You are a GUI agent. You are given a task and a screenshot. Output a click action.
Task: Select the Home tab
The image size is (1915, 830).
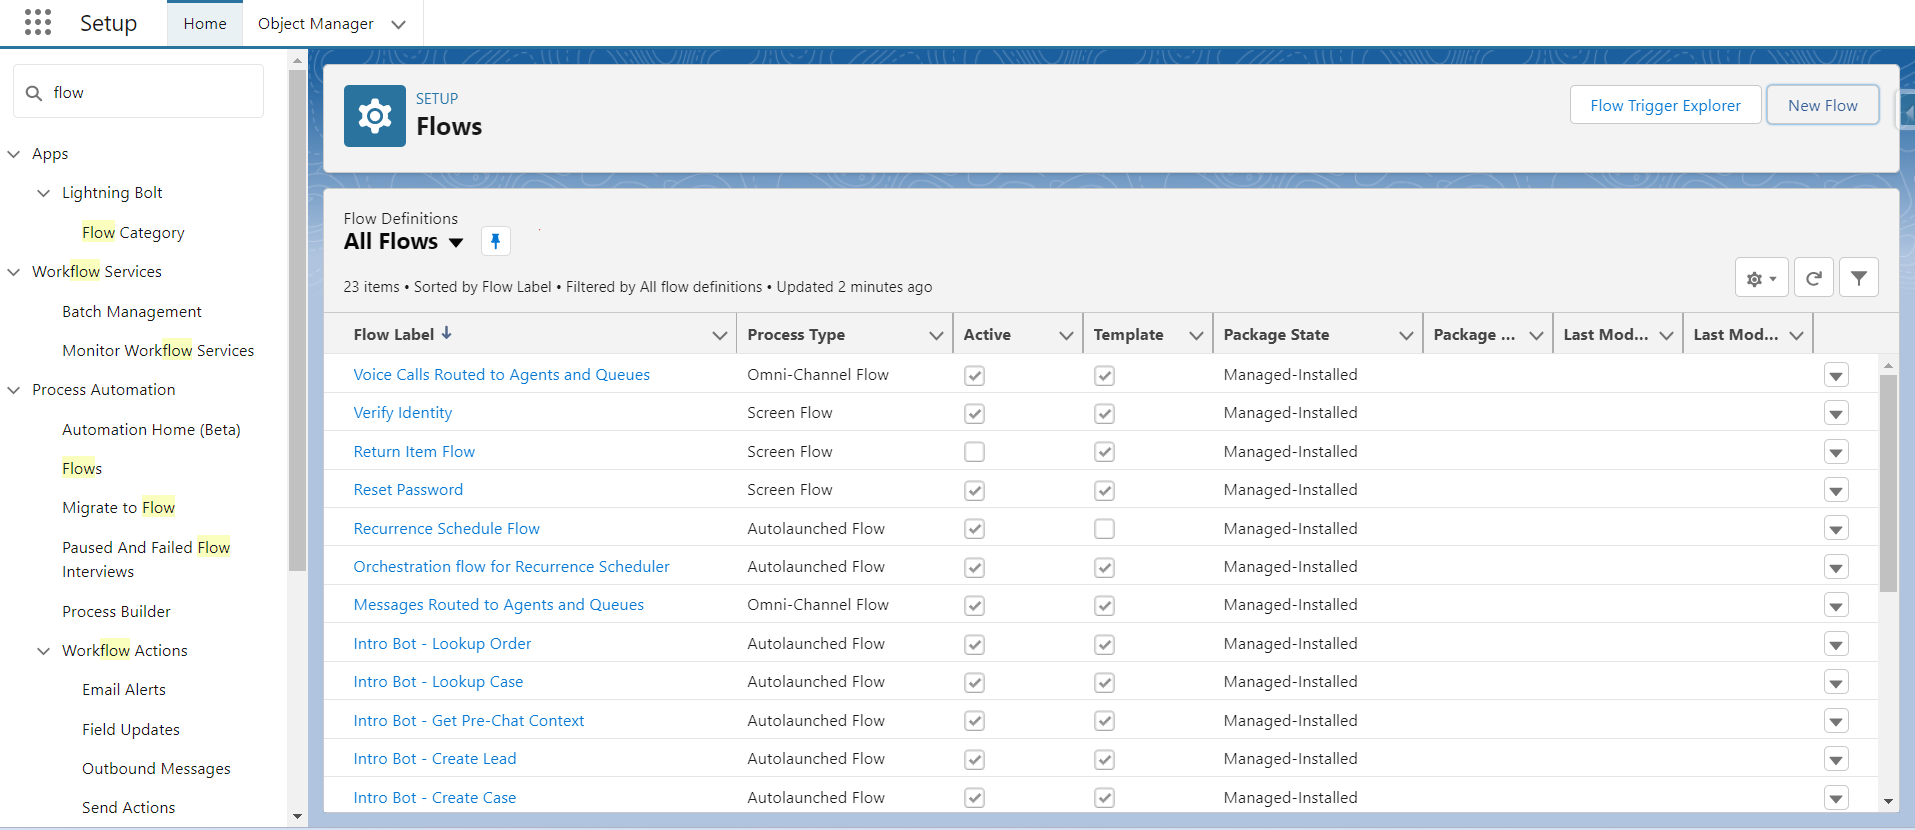pos(205,23)
